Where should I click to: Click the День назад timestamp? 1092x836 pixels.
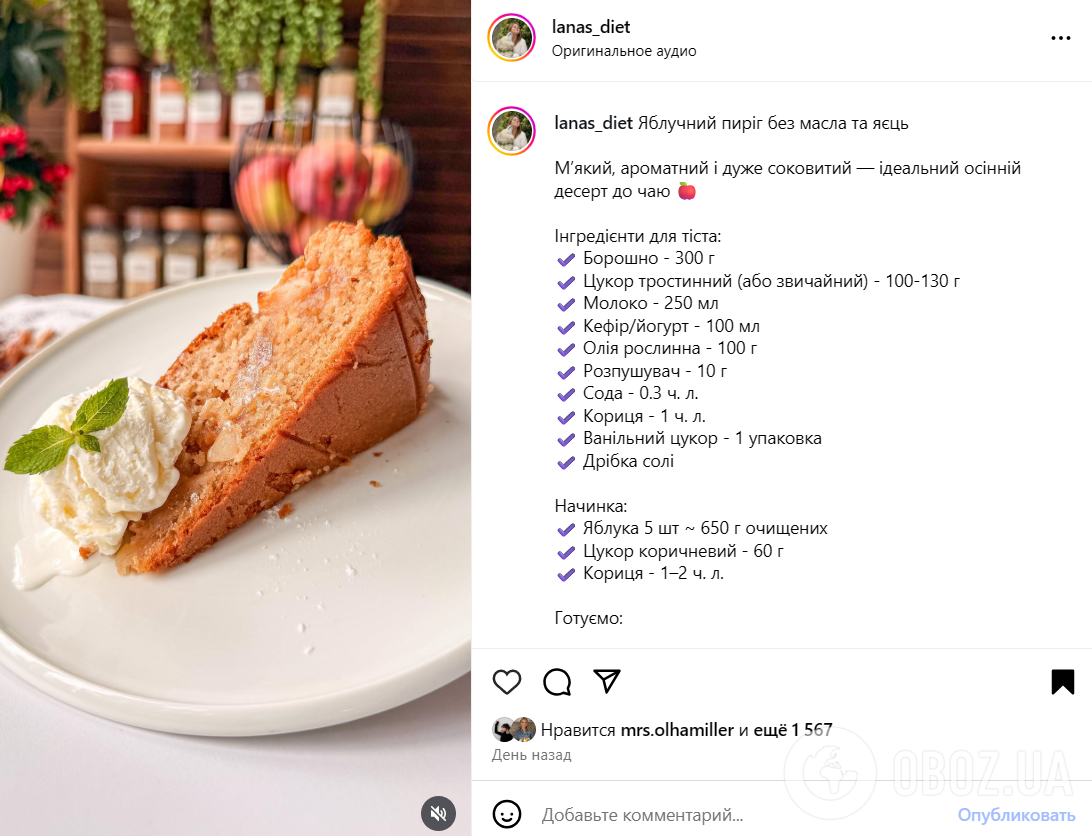tap(531, 755)
